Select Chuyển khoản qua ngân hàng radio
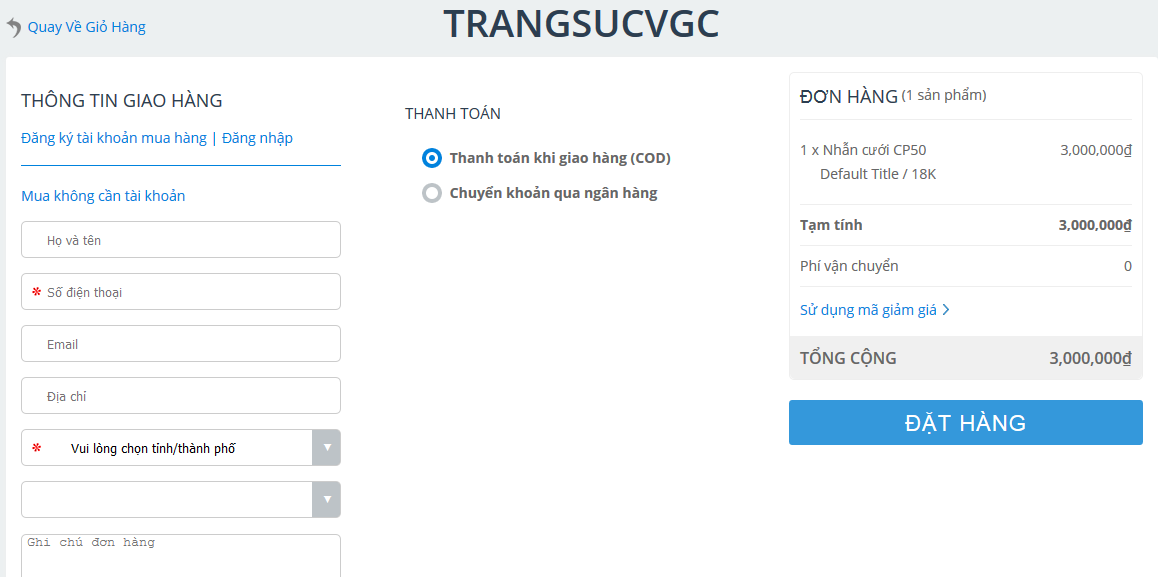 [432, 193]
